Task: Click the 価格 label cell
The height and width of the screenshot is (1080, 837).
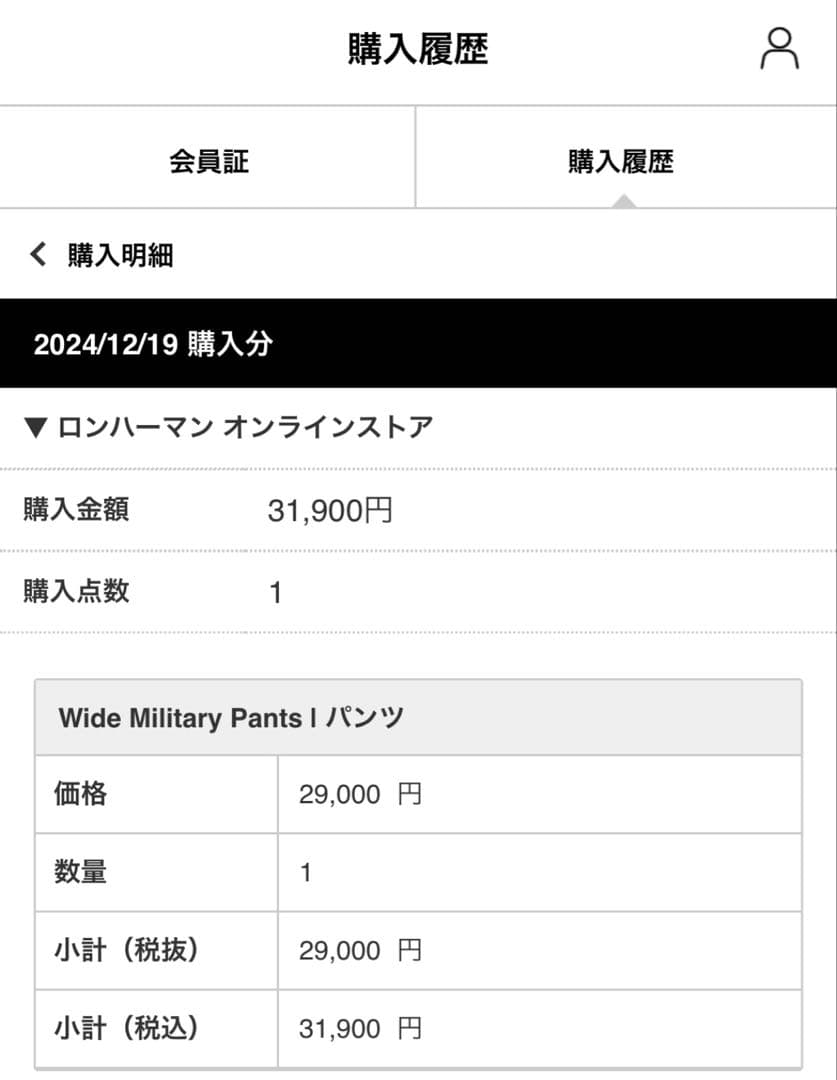Action: [80, 795]
